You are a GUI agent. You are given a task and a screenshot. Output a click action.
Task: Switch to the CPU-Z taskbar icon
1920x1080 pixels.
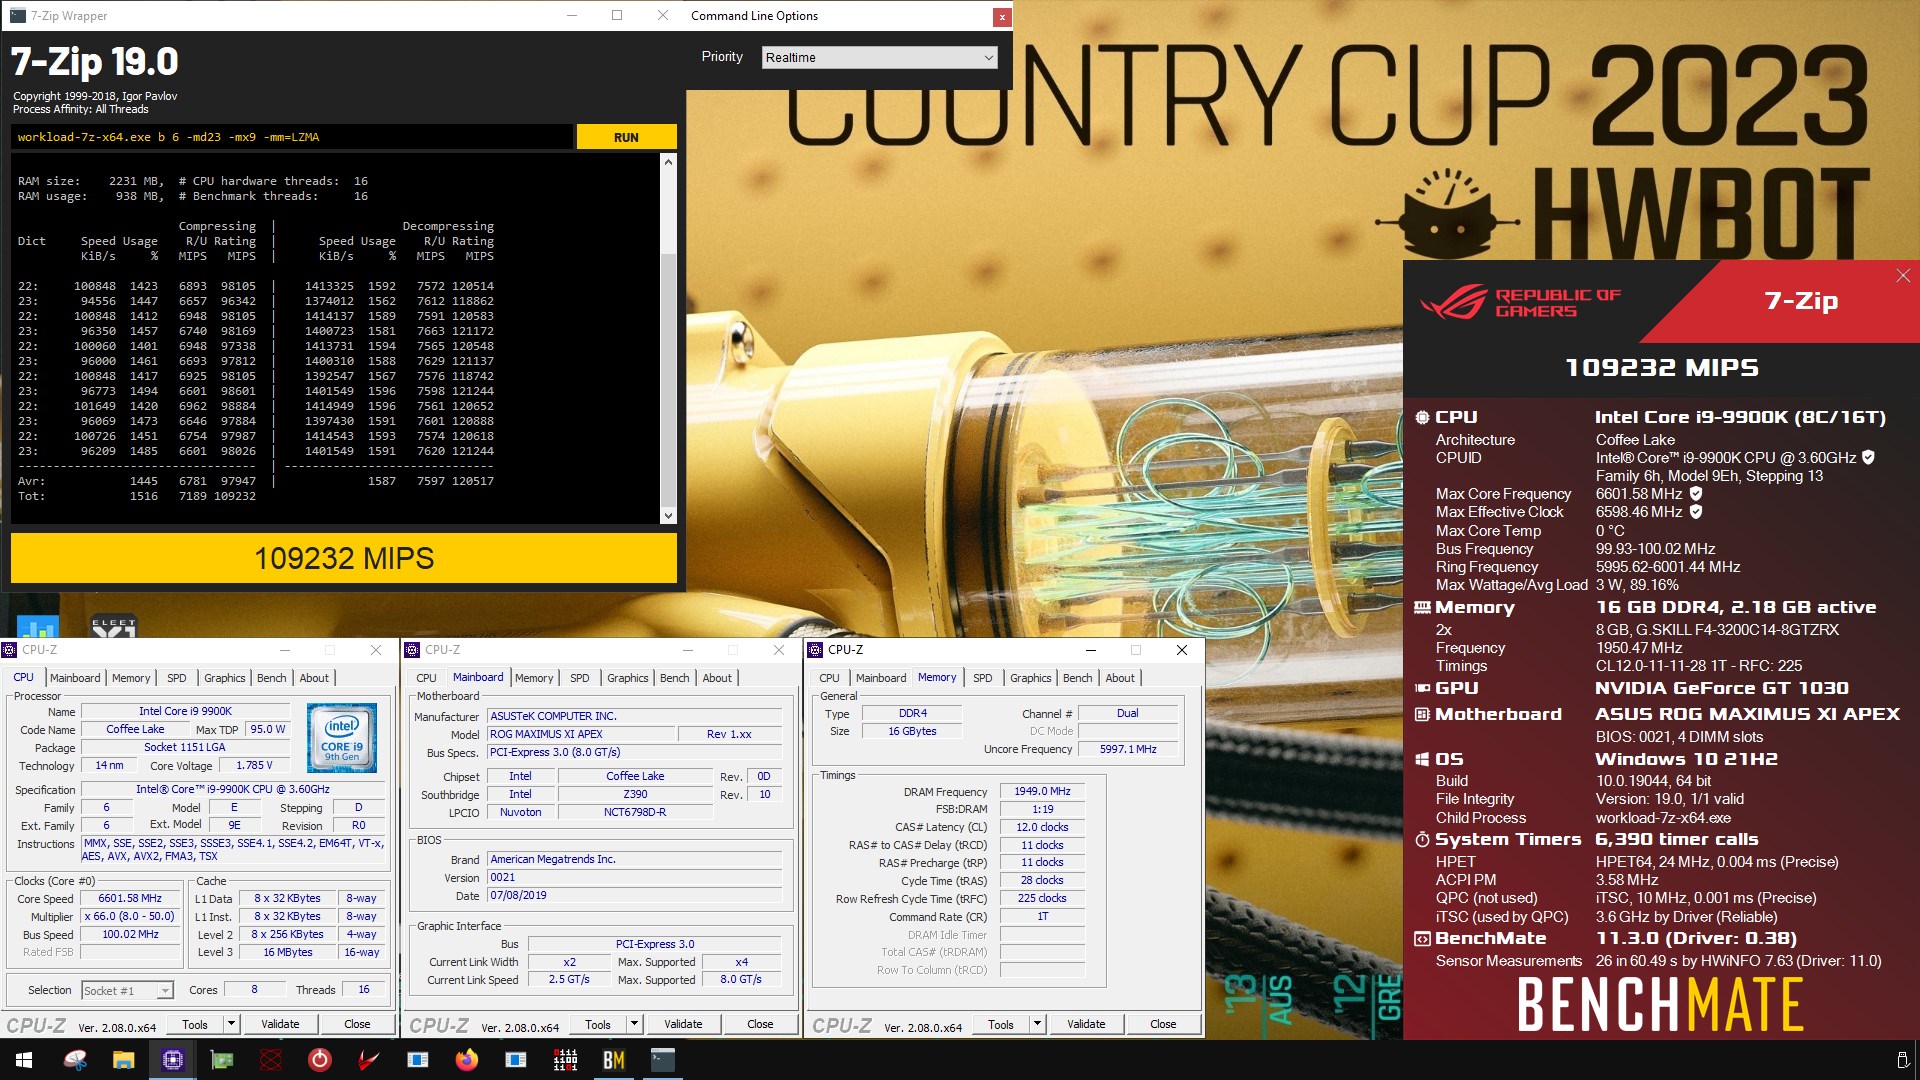tap(173, 1060)
